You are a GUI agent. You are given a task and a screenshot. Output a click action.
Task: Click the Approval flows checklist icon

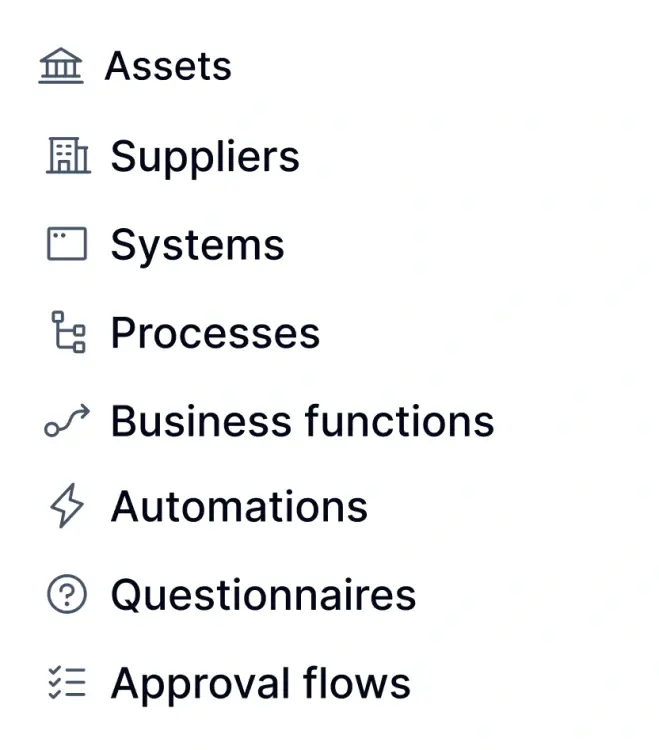pyautogui.click(x=67, y=684)
